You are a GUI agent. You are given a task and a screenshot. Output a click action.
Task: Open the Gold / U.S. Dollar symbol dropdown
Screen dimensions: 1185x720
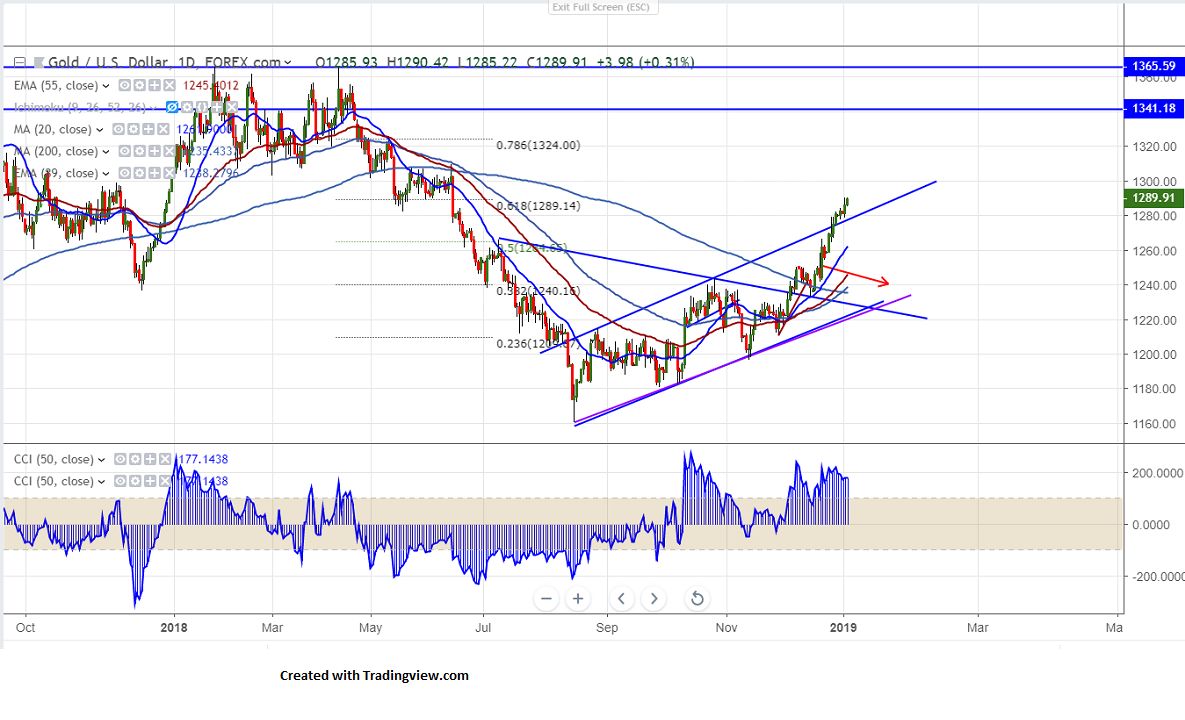(288, 63)
